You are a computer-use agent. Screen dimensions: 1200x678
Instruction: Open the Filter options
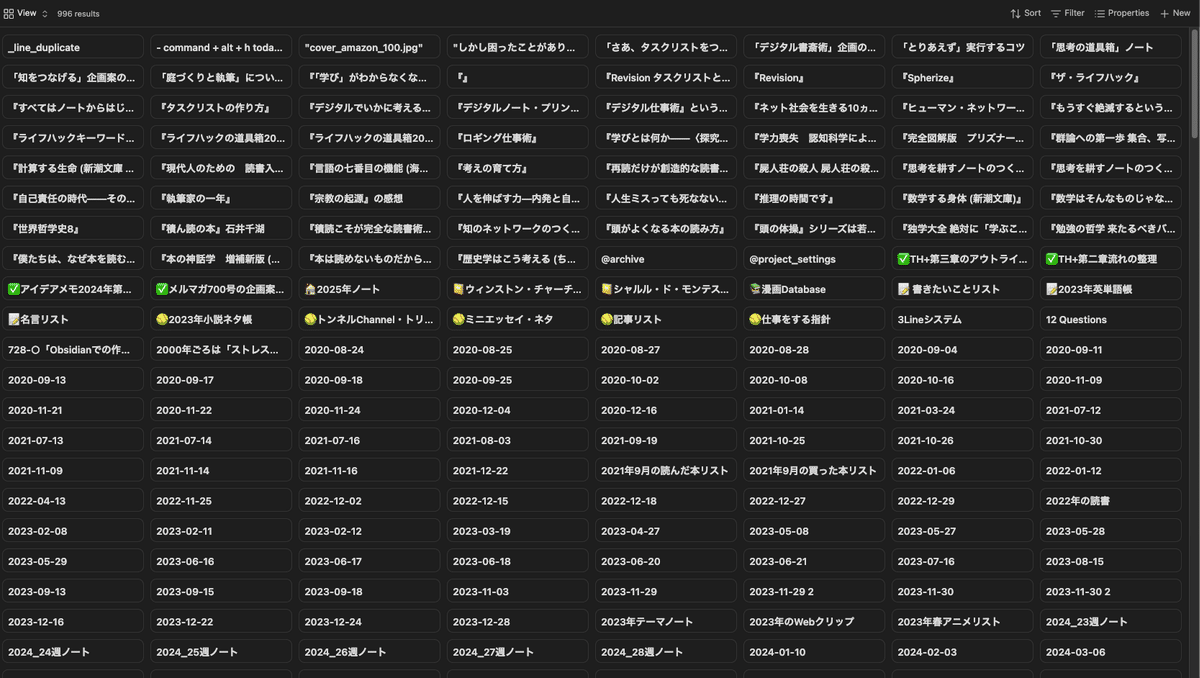[1067, 14]
